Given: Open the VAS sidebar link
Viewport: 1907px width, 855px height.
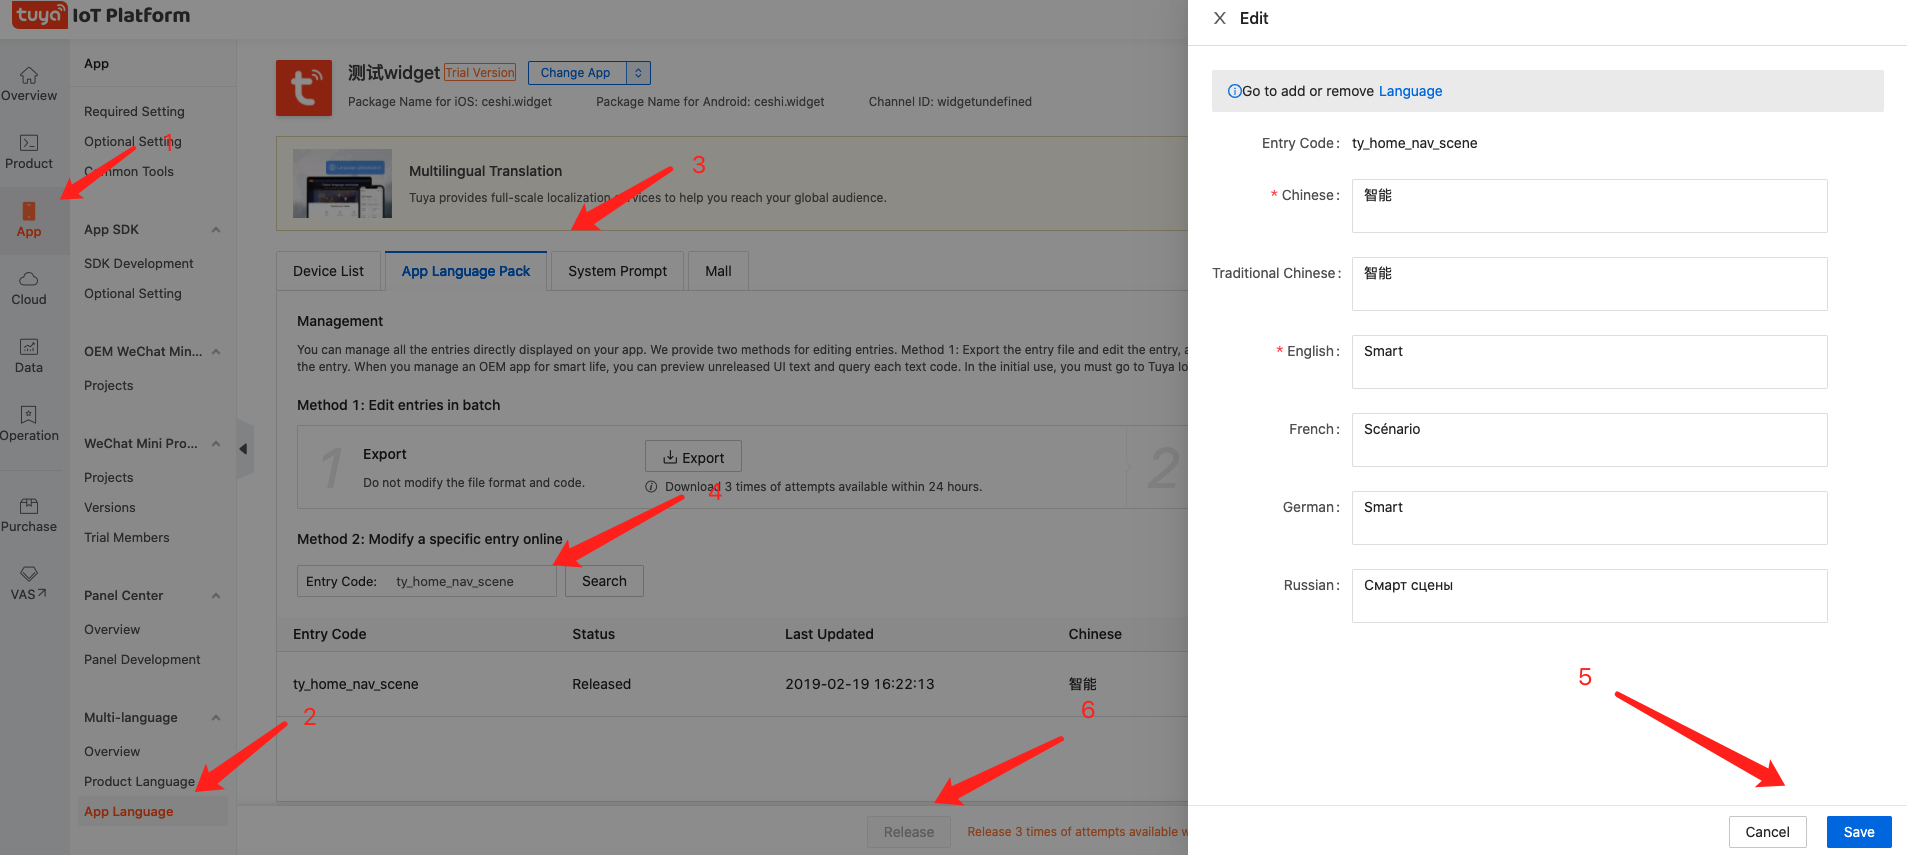Looking at the screenshot, I should 29,583.
